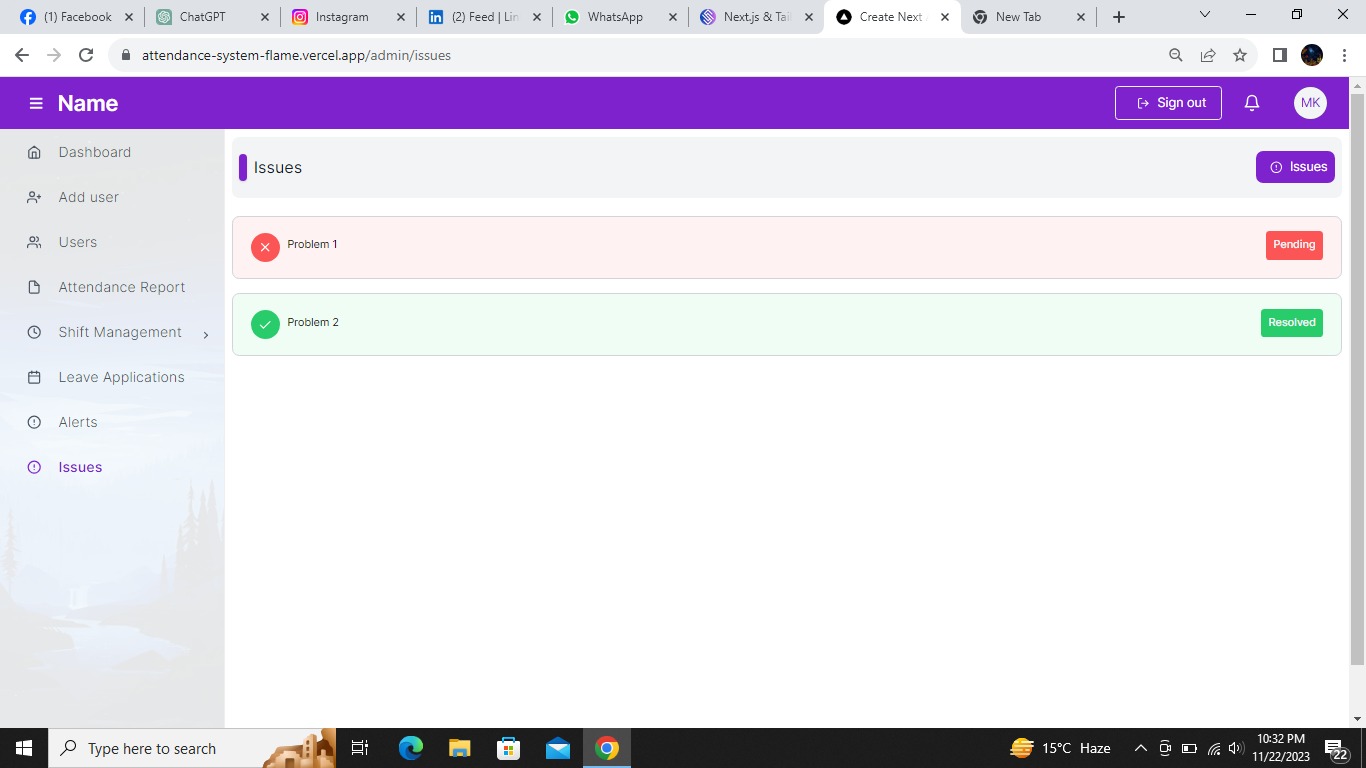Go forward with the browser forward arrow
The height and width of the screenshot is (768, 1366).
click(54, 55)
